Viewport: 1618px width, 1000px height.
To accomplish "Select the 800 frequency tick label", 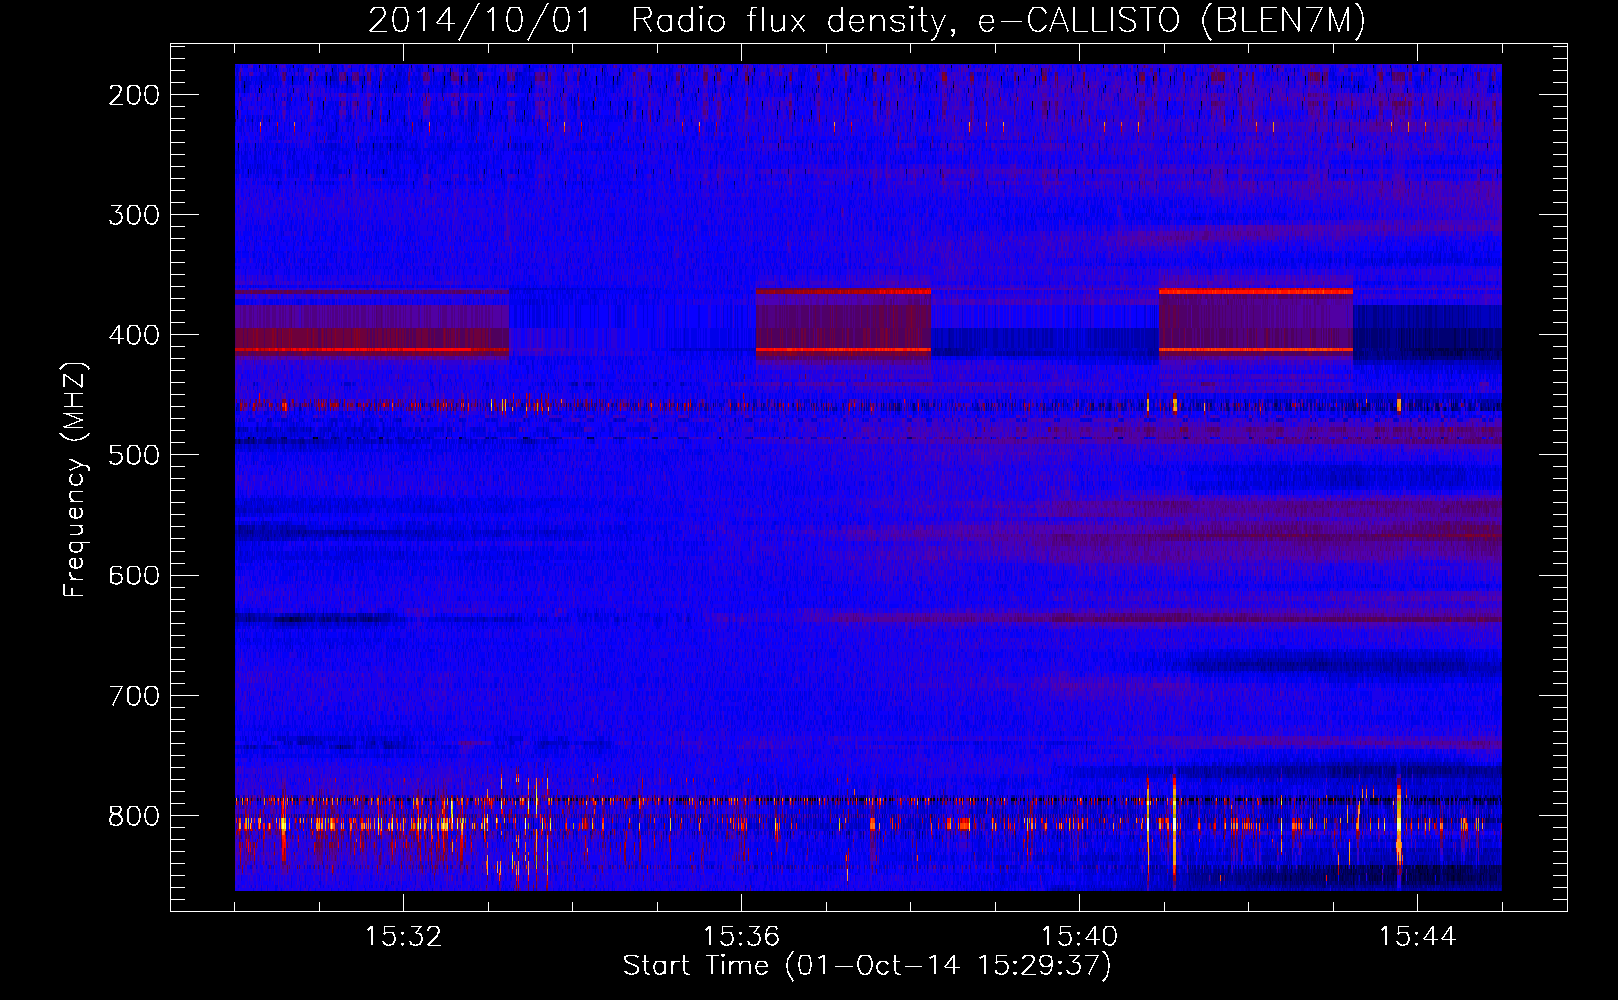I will 134,815.
